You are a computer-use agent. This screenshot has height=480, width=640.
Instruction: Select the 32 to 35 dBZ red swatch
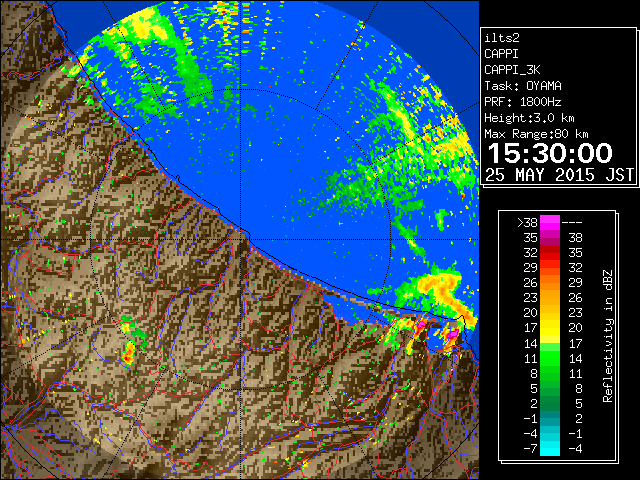pyautogui.click(x=550, y=253)
